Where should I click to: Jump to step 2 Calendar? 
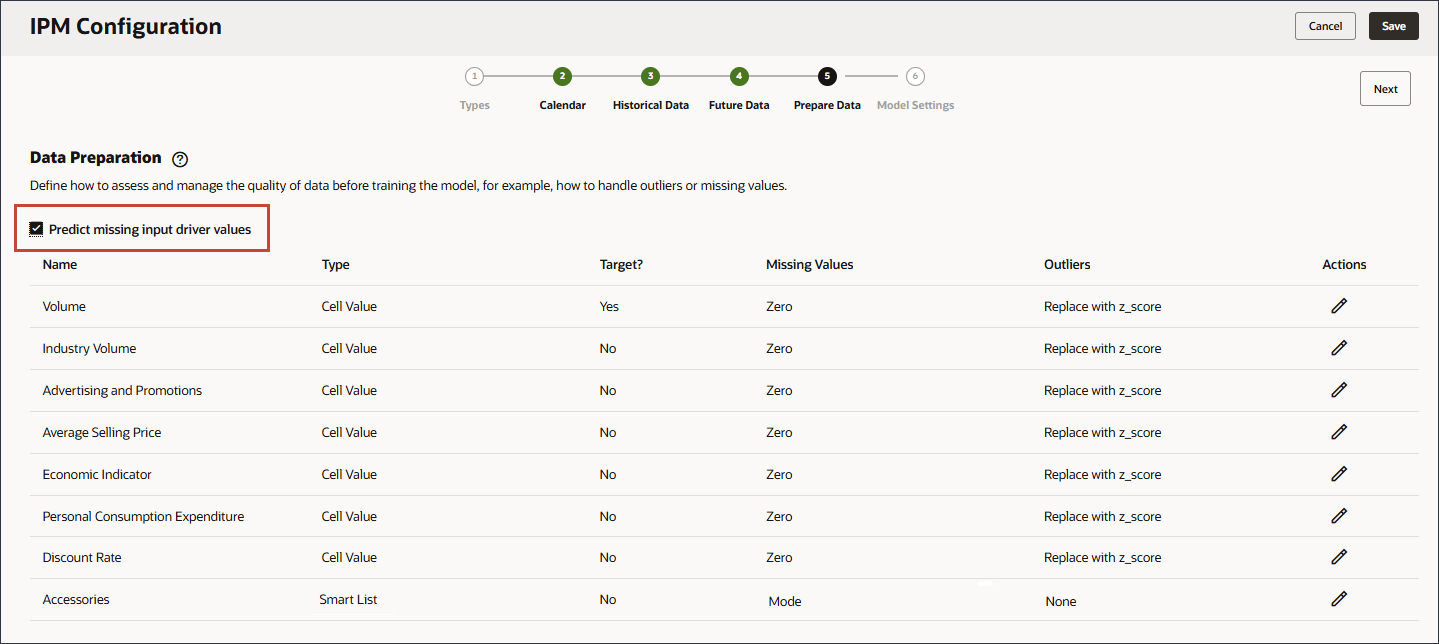(x=562, y=76)
